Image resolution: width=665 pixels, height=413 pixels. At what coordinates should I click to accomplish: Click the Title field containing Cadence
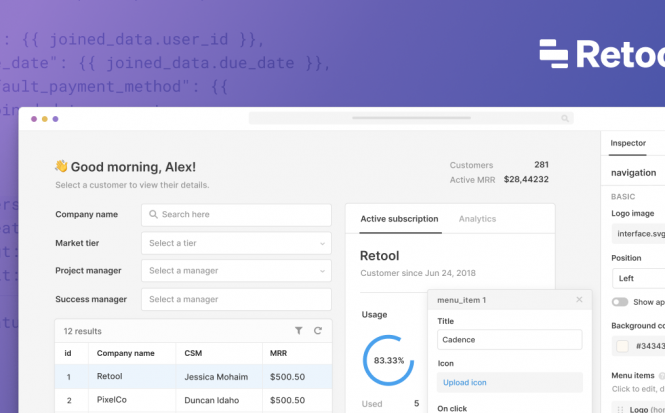click(509, 340)
